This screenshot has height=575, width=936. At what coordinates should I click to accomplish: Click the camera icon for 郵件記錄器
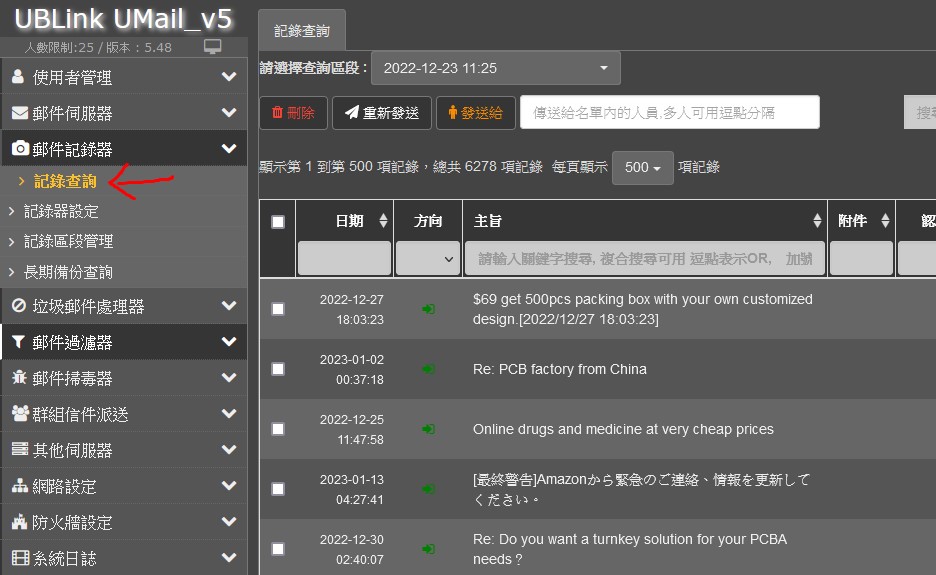(x=20, y=149)
